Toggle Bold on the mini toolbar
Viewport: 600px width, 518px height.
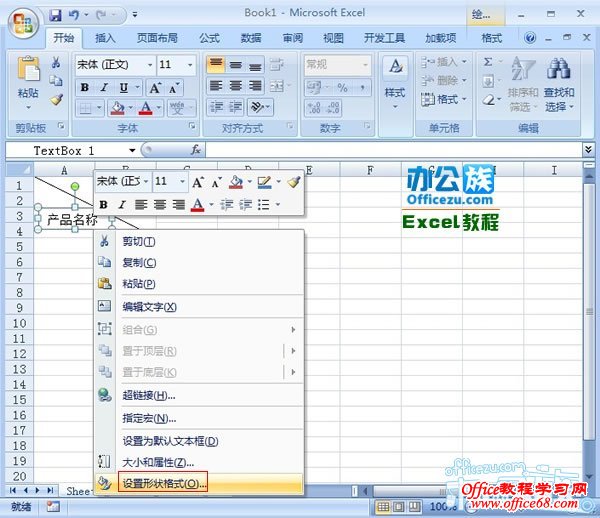tap(103, 205)
